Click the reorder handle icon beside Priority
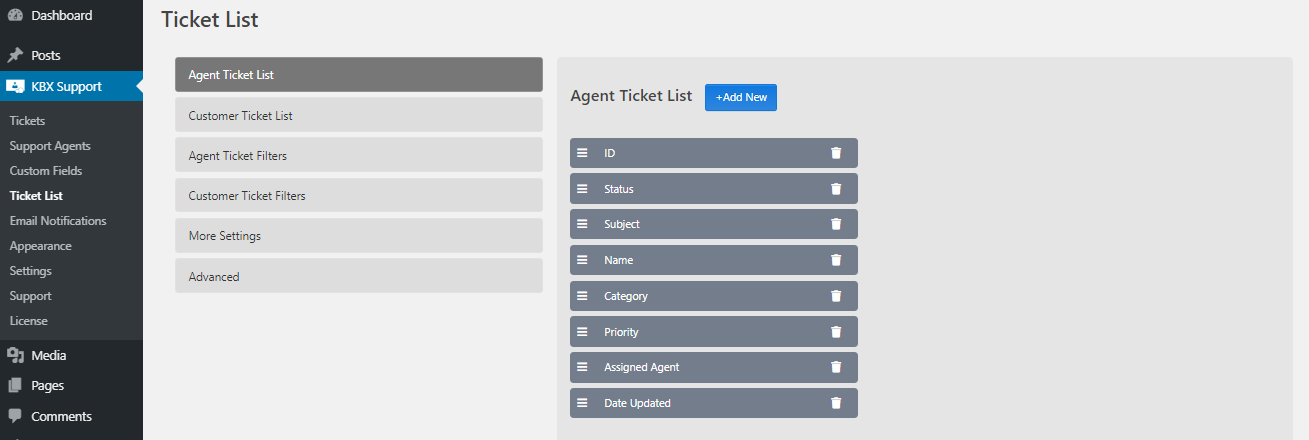Image resolution: width=1309 pixels, height=440 pixels. click(582, 332)
